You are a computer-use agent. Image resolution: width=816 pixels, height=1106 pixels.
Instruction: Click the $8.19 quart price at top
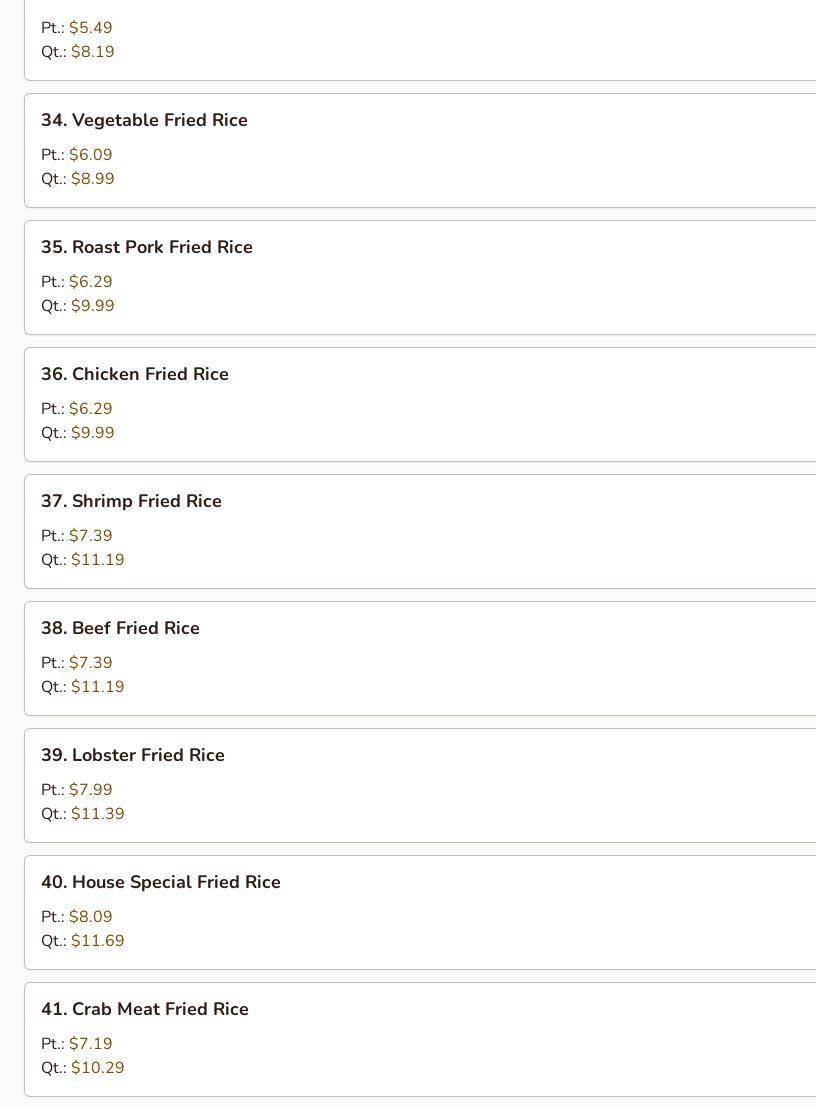click(x=93, y=52)
